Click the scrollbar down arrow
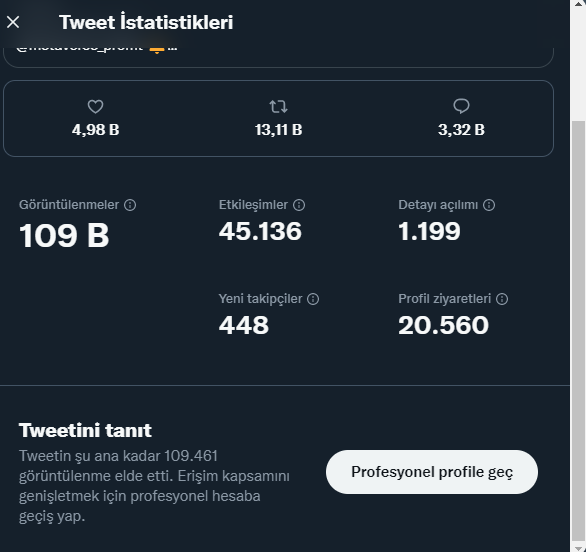 (x=579, y=548)
